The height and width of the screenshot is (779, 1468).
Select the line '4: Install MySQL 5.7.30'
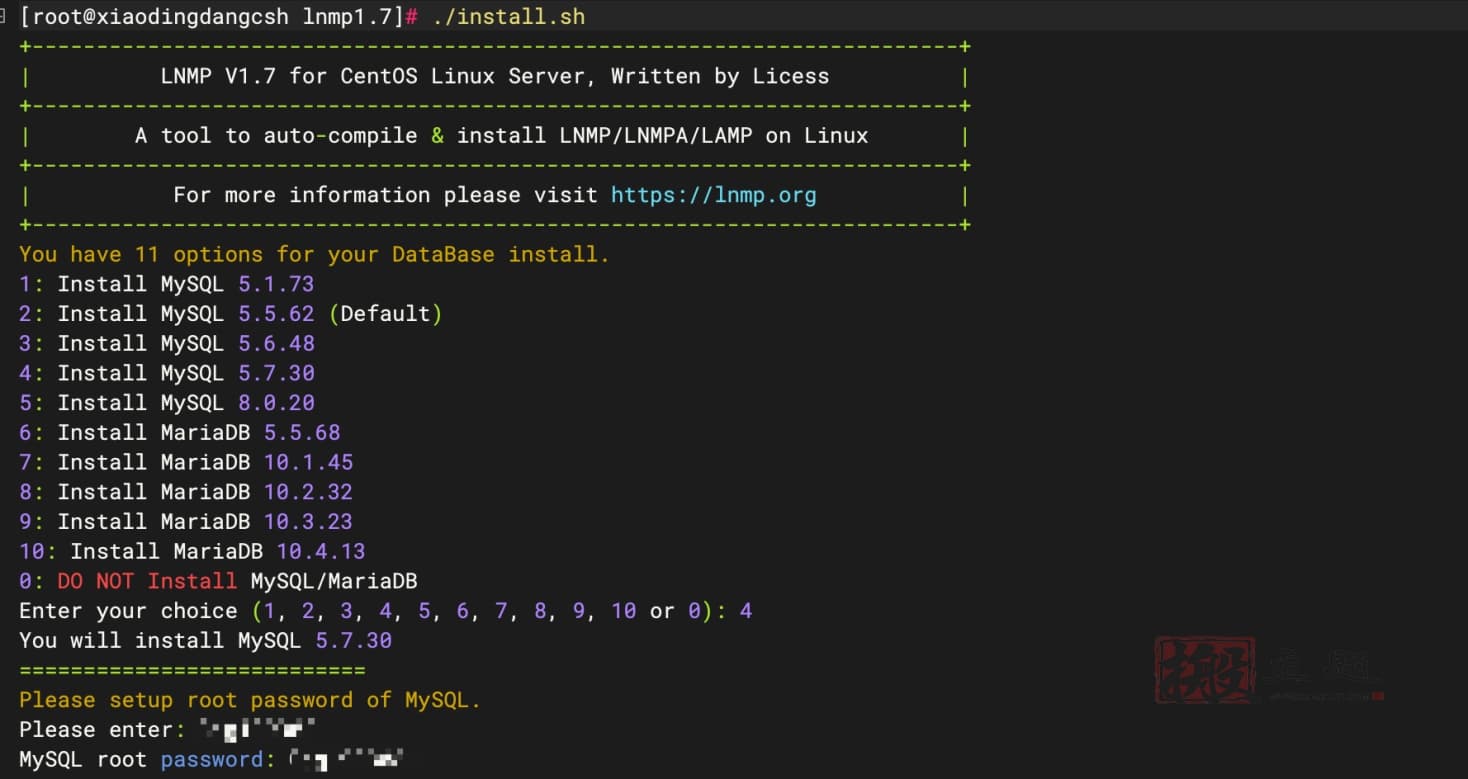167,373
